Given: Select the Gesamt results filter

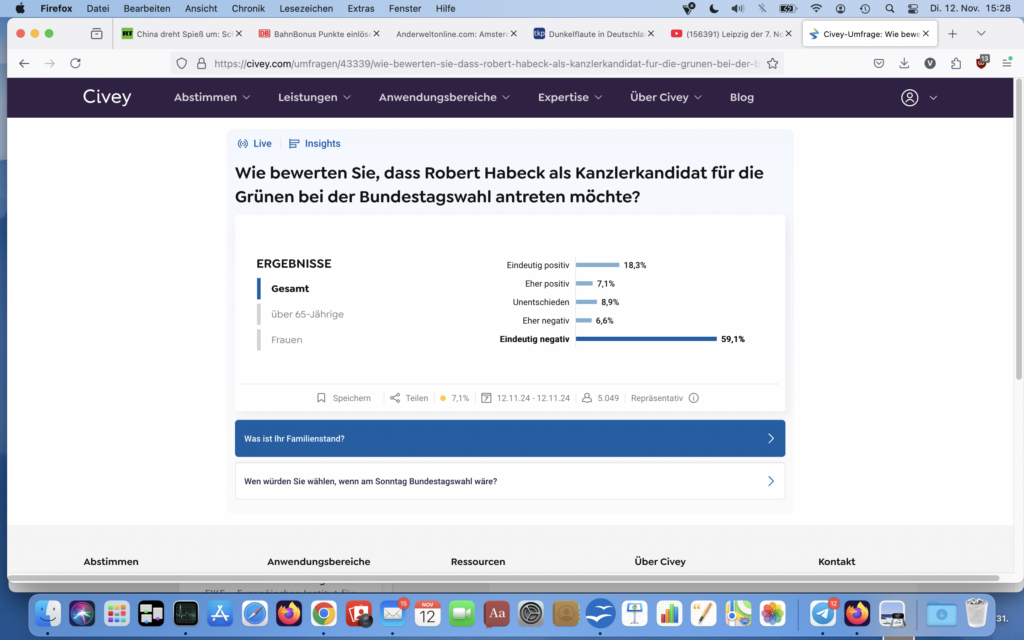Looking at the screenshot, I should [290, 289].
